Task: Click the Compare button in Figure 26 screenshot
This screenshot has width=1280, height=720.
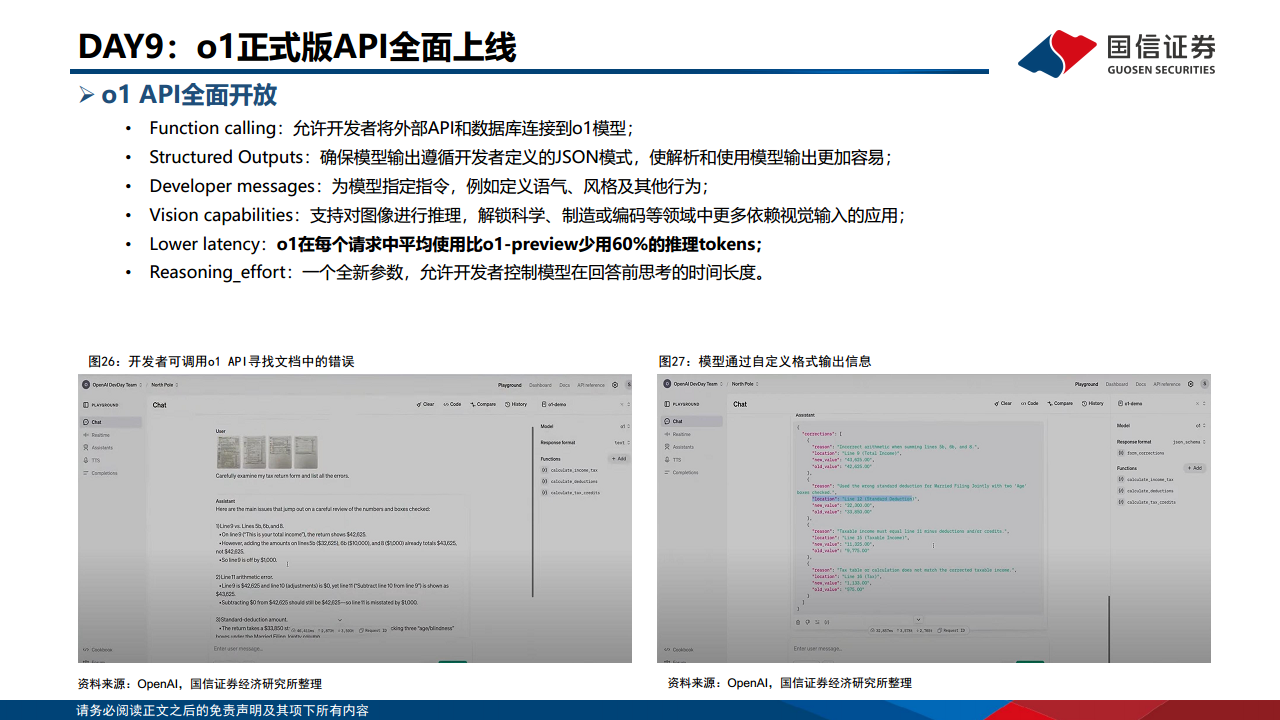Action: (483, 404)
